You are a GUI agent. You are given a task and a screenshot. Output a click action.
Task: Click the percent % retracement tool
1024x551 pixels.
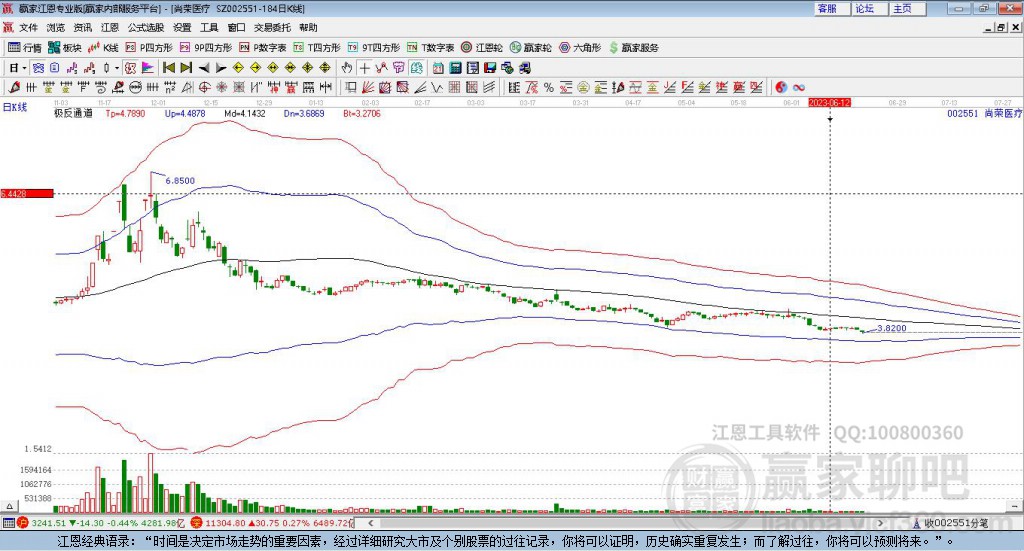tap(549, 87)
